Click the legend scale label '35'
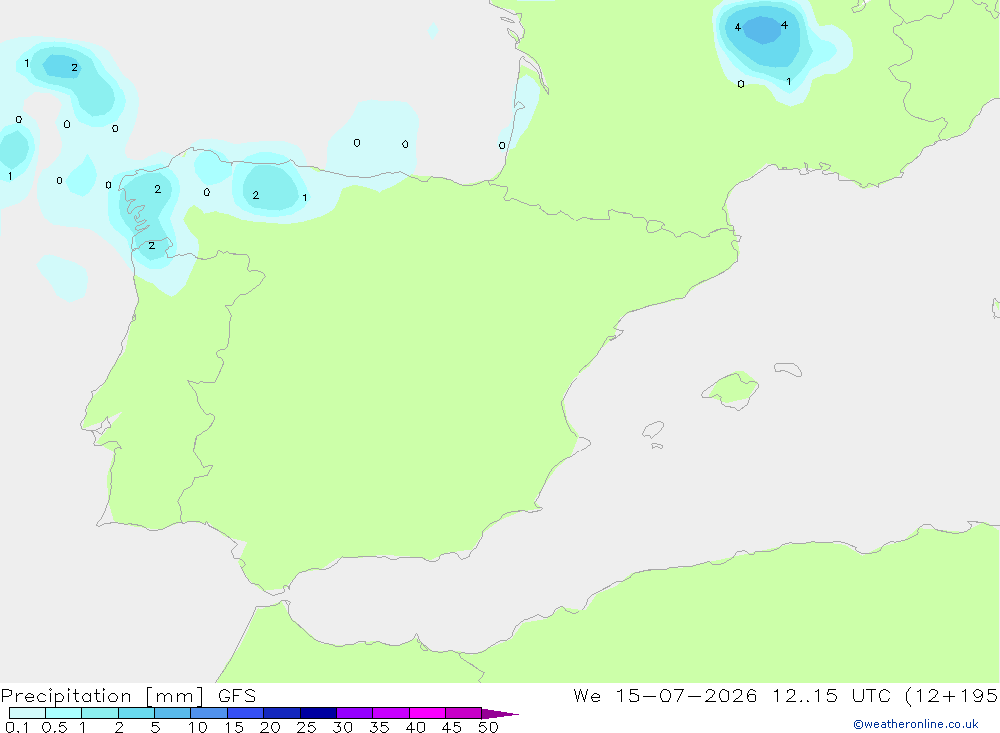Screen dimensions: 1000x733 379,727
